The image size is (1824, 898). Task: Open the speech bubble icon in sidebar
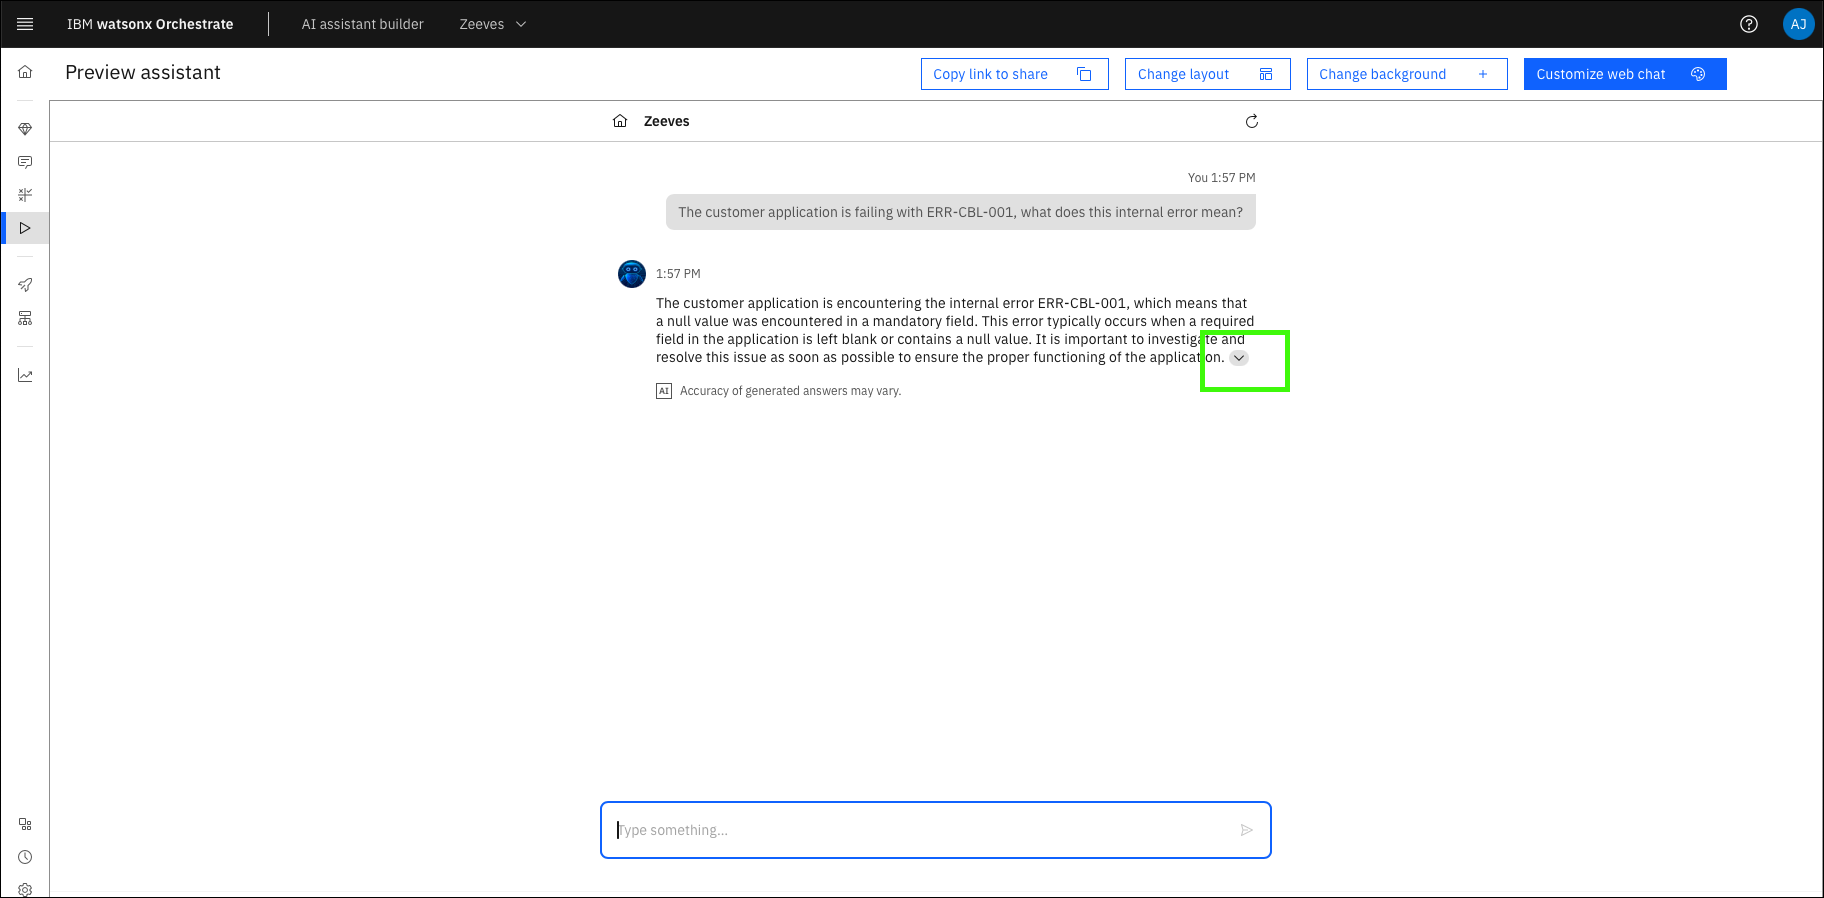[x=25, y=162]
